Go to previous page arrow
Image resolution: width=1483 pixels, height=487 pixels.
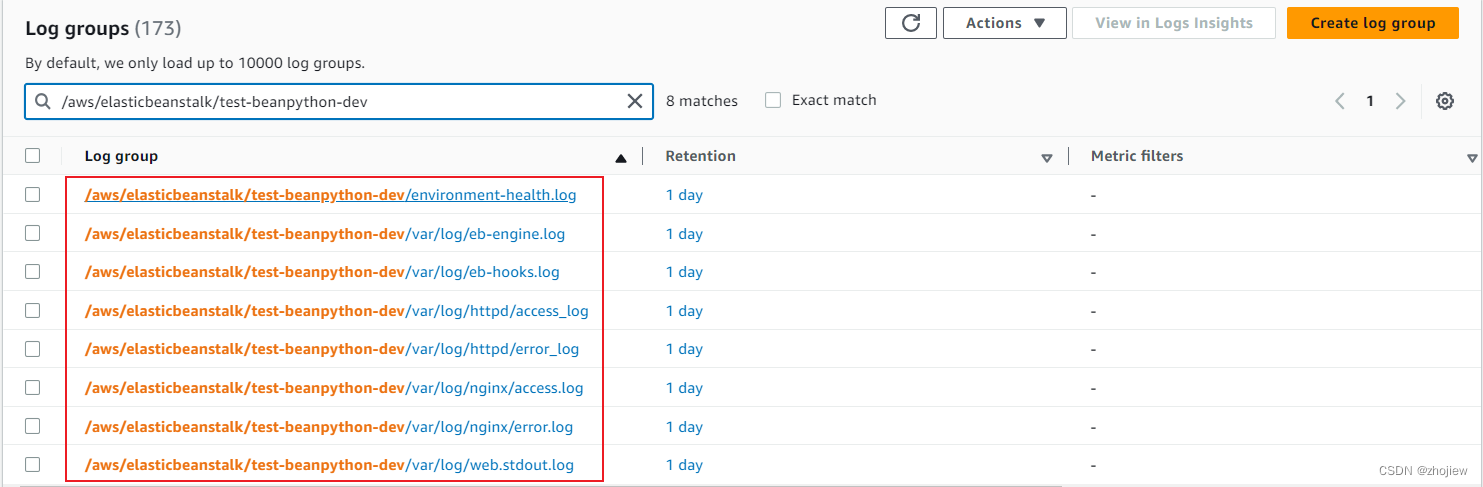pos(1340,101)
